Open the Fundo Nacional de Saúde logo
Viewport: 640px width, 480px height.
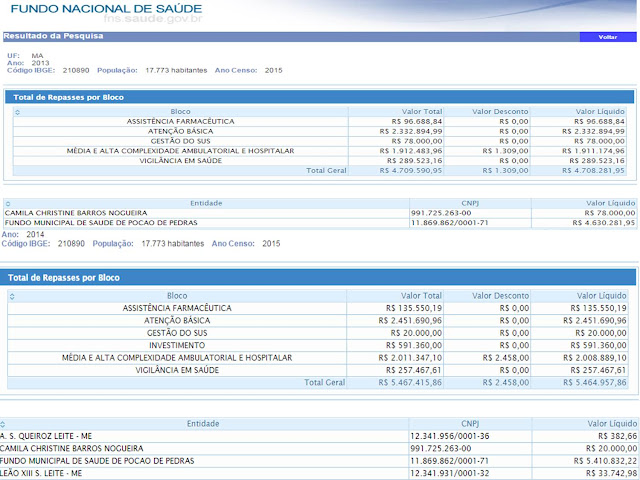pyautogui.click(x=107, y=13)
